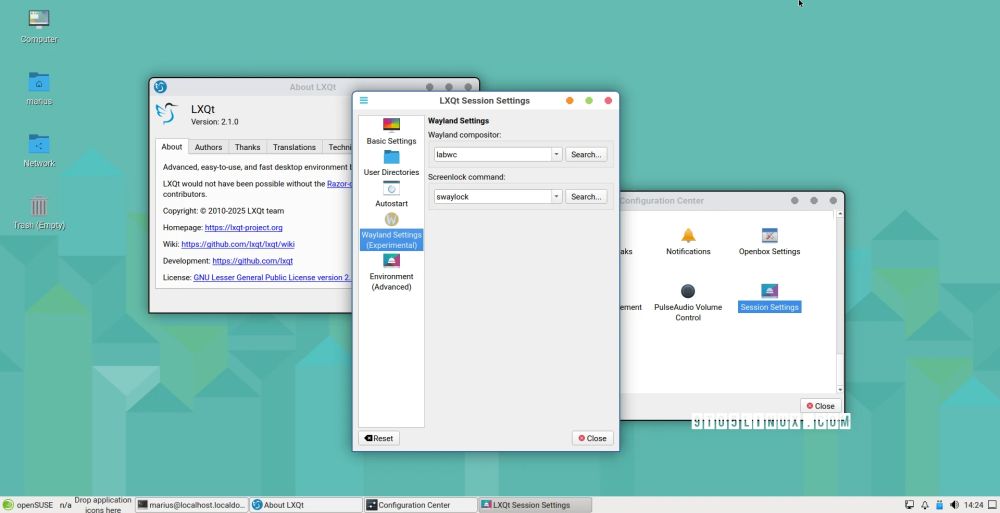The height and width of the screenshot is (513, 1000).
Task: Select Session Settings in Configuration Center
Action: (769, 298)
